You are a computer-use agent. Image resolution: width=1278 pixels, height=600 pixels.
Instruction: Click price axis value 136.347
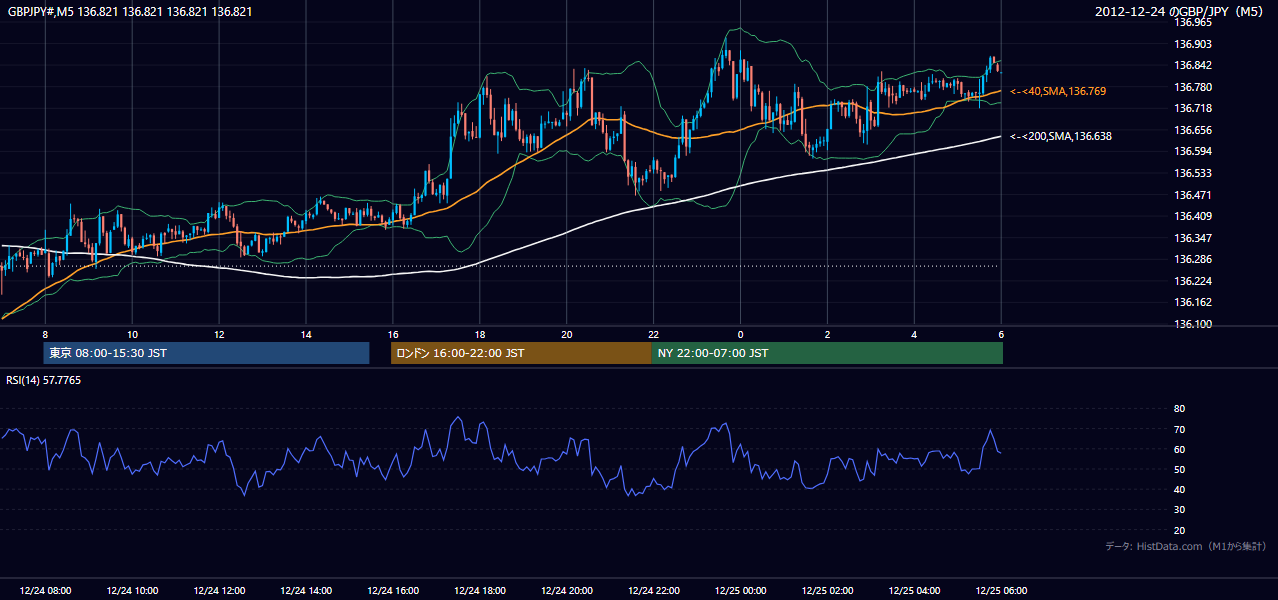[x=1193, y=238]
